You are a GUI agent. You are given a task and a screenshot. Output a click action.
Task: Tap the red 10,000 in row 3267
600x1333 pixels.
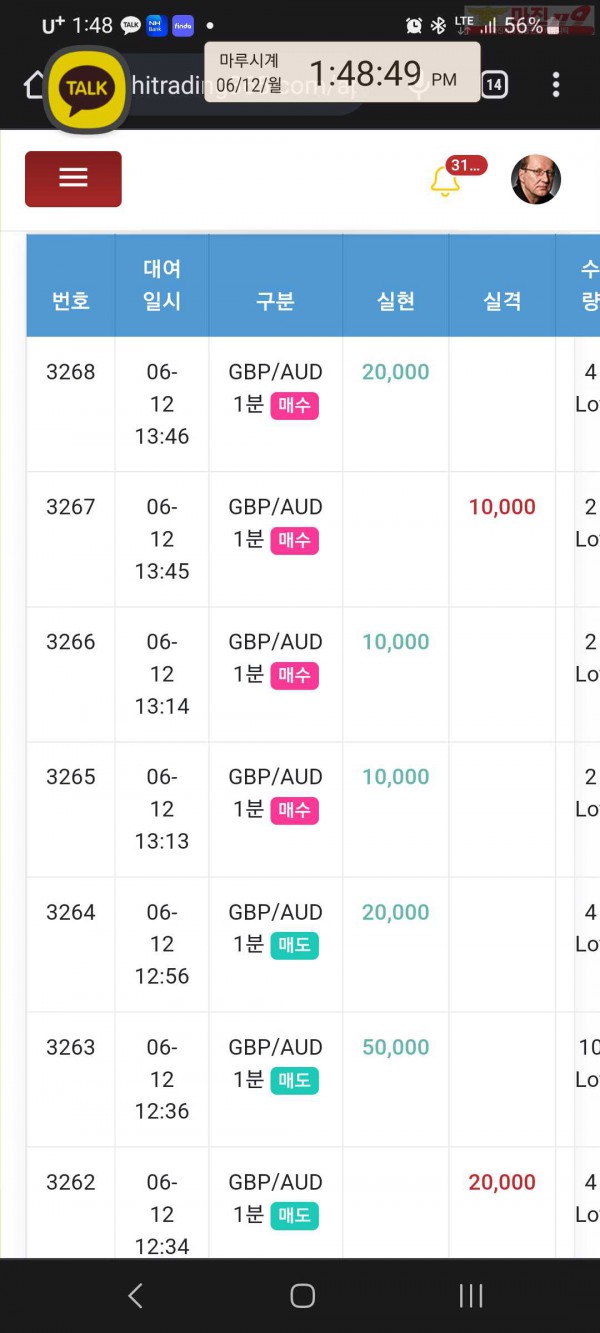pos(502,507)
